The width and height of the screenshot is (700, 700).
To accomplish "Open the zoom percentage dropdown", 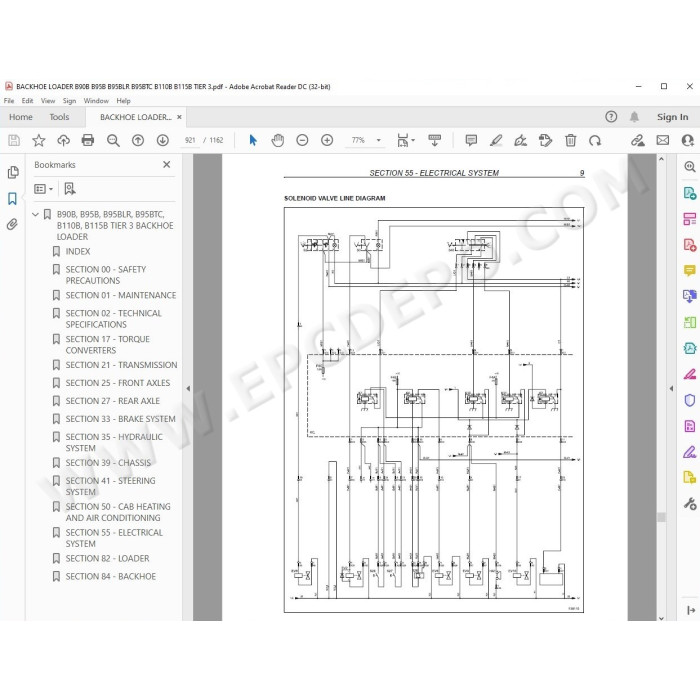I will (x=379, y=140).
